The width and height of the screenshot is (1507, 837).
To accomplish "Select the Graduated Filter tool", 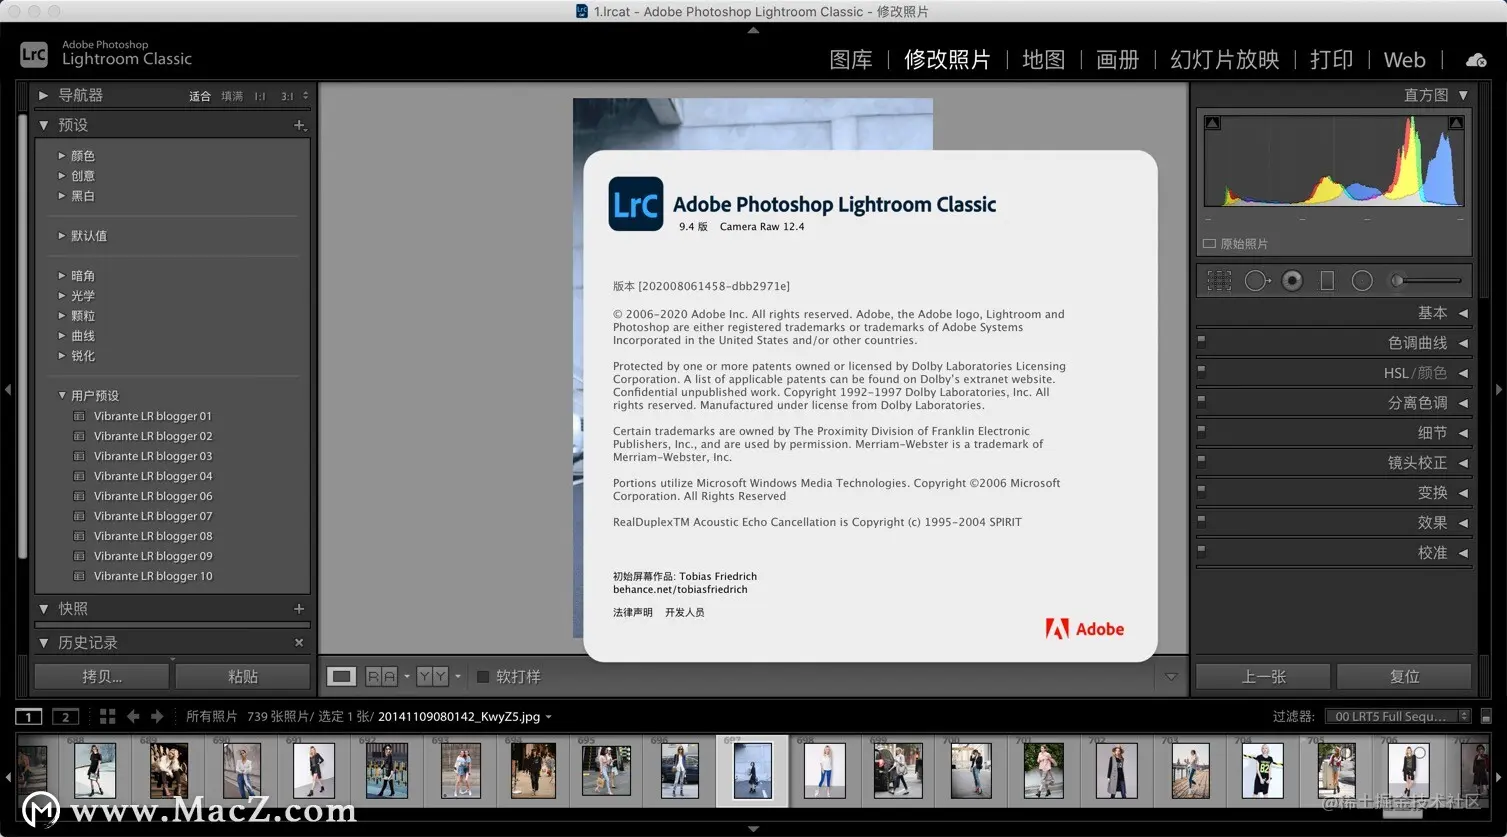I will pos(1327,281).
